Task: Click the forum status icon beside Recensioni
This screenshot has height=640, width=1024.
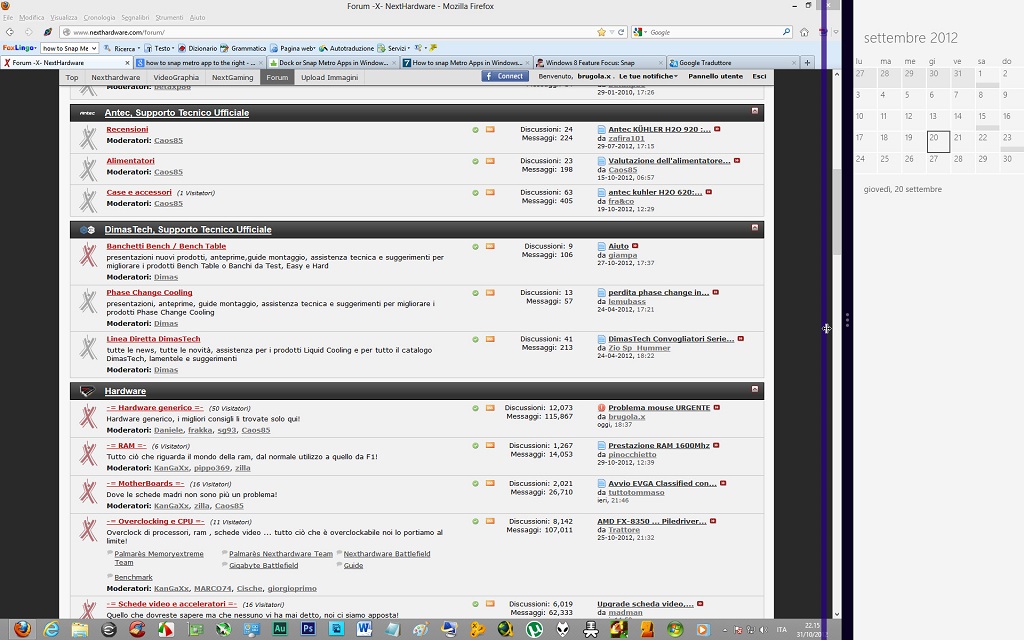Action: 88,138
